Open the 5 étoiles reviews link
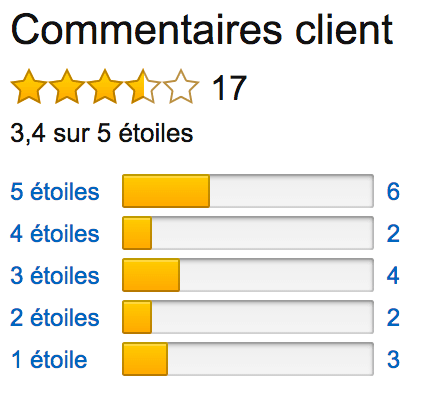Screen dimensions: 426x398 (55, 192)
